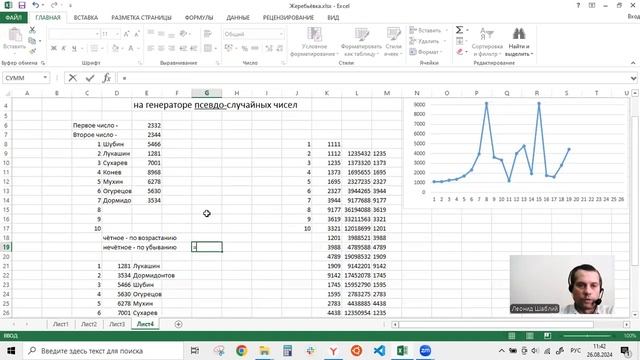Switch to the ФОРМУЛЫ ribbon tab
Screen dimensions: 640x360
tap(199, 18)
